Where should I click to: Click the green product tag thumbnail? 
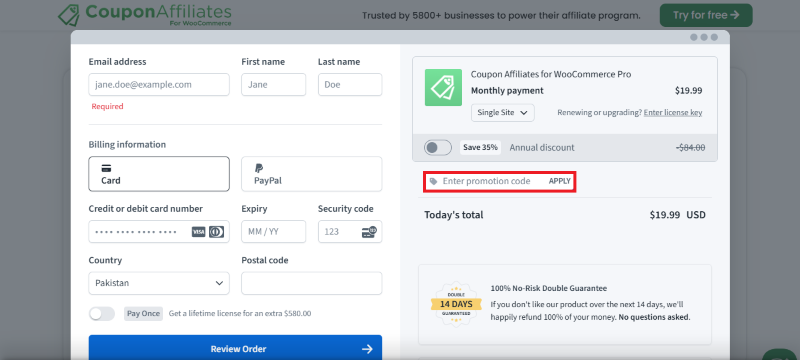pyautogui.click(x=443, y=88)
